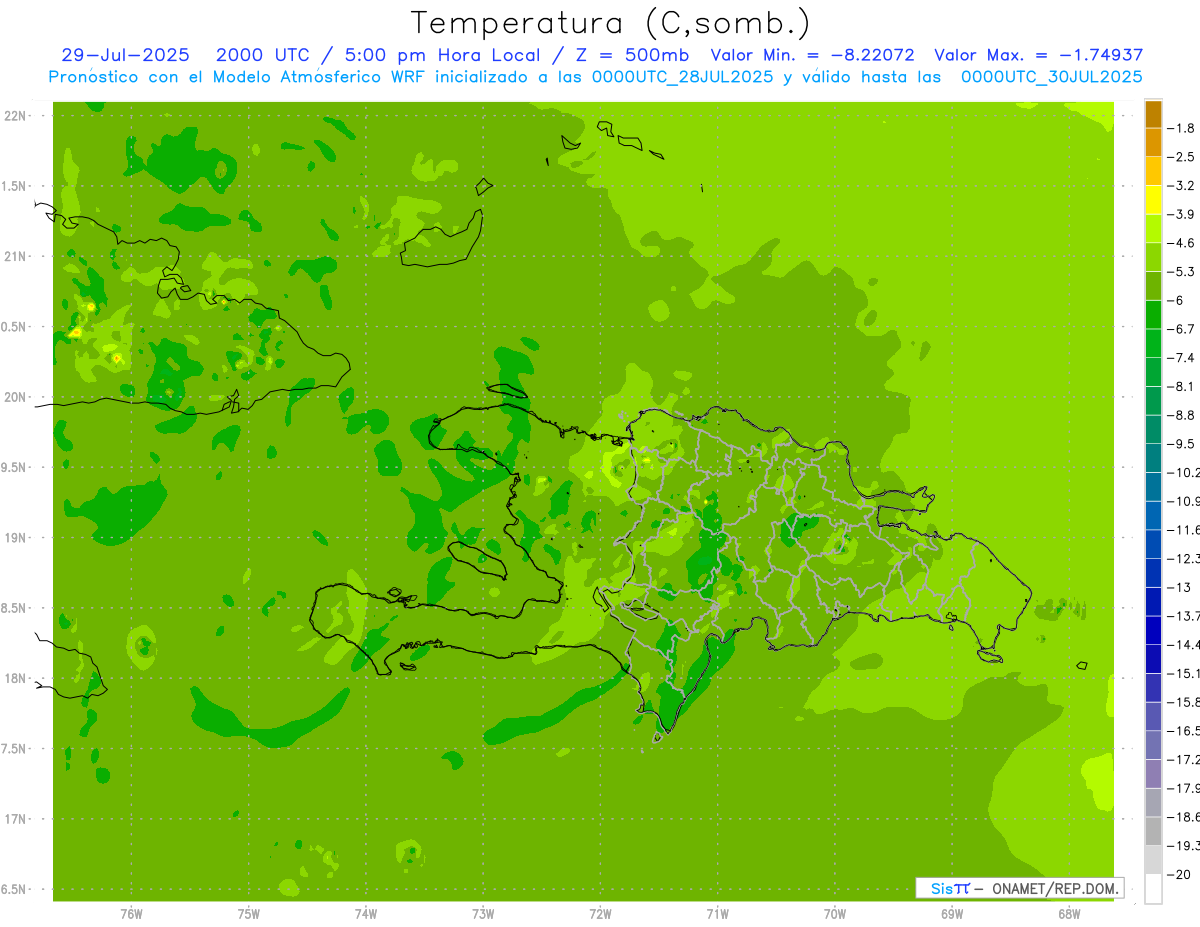Click the "68W" longitude label
This screenshot has height=927, width=1200.
point(1069,913)
